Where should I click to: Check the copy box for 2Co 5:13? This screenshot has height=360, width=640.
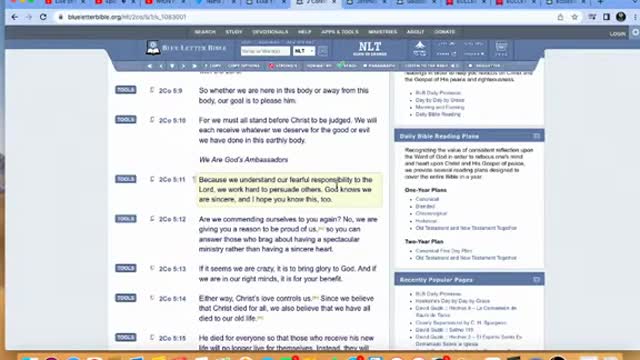pyautogui.click(x=152, y=268)
